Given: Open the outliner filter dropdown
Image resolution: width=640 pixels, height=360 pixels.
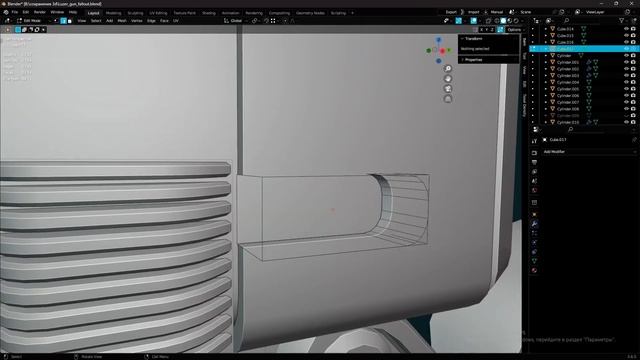Looking at the screenshot, I should 623,21.
